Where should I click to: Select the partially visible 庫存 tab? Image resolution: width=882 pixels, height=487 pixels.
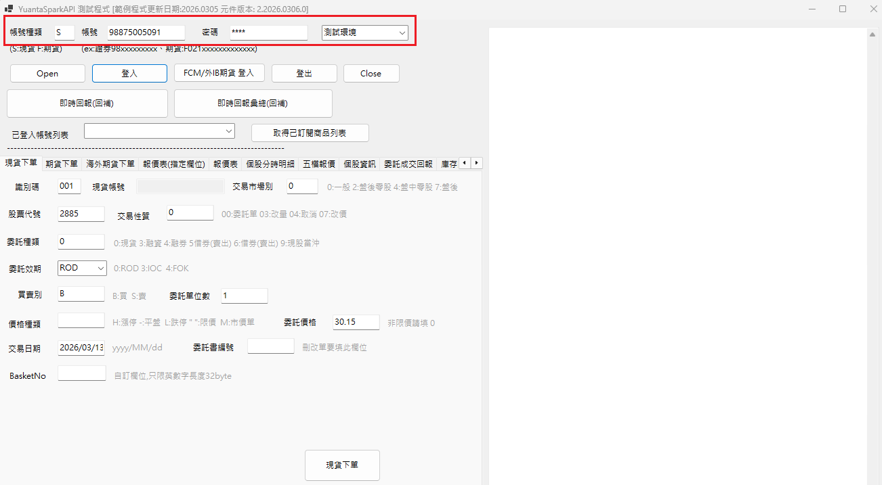pos(449,164)
